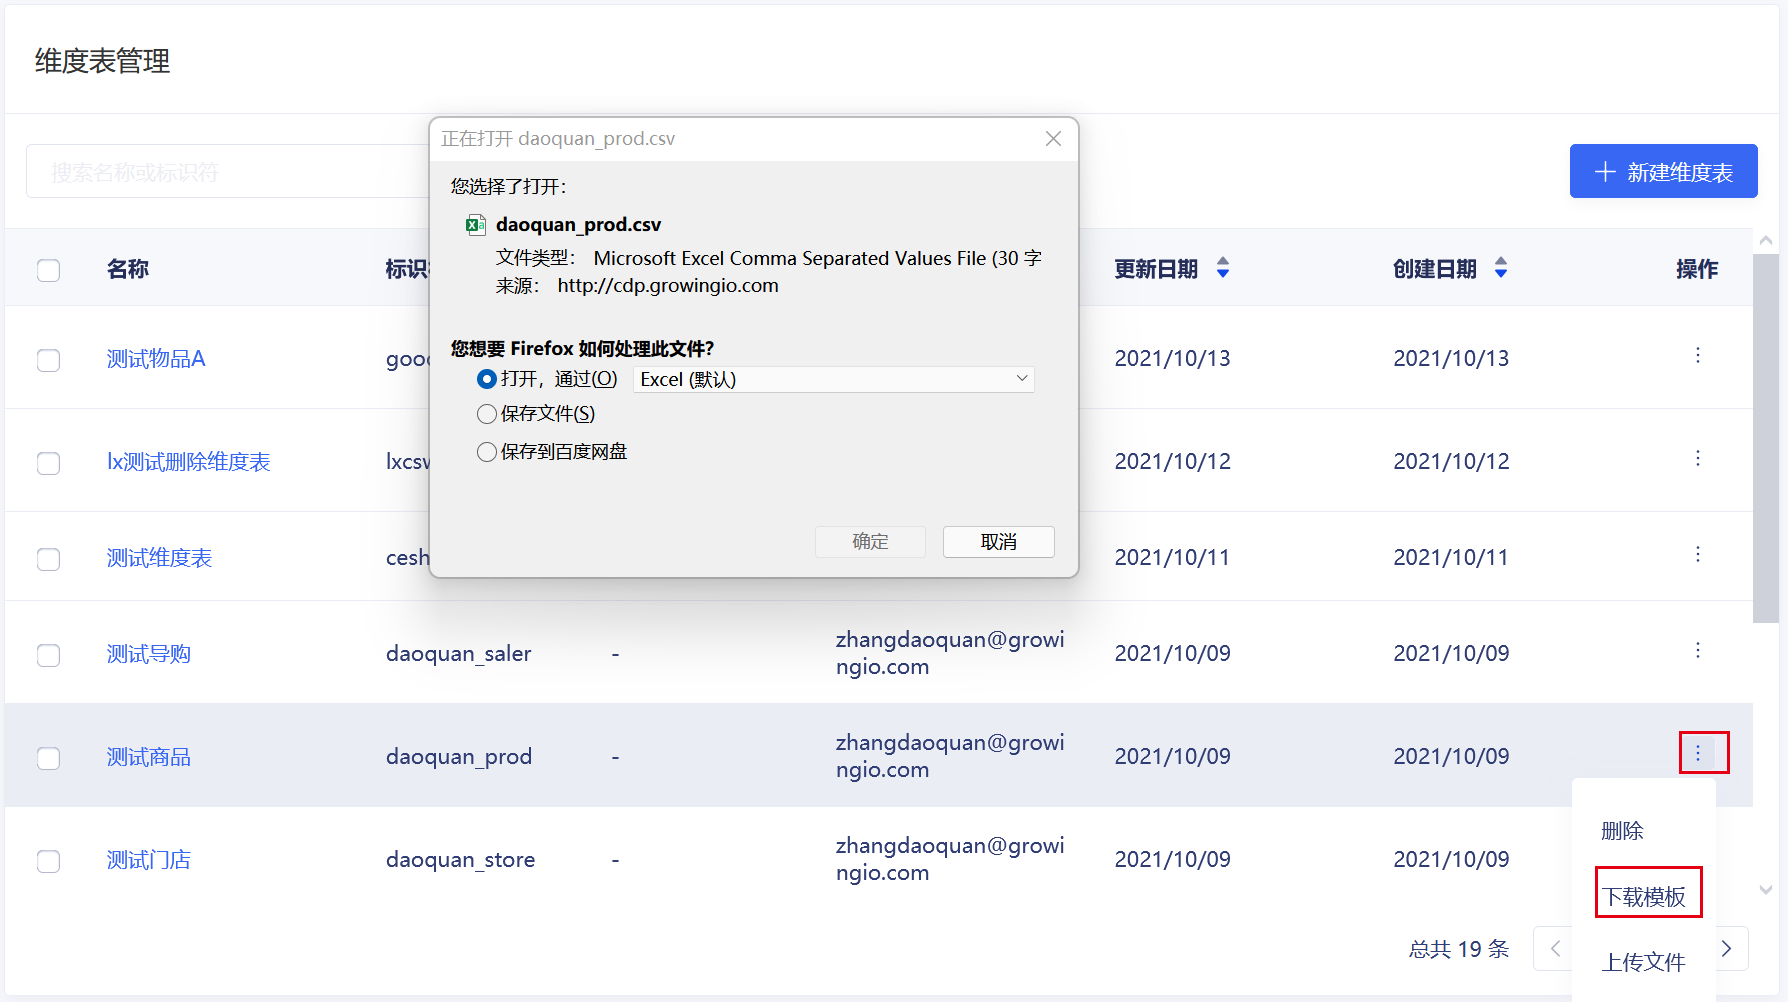
Task: Click the 维度表管理 page title
Action: 103,61
